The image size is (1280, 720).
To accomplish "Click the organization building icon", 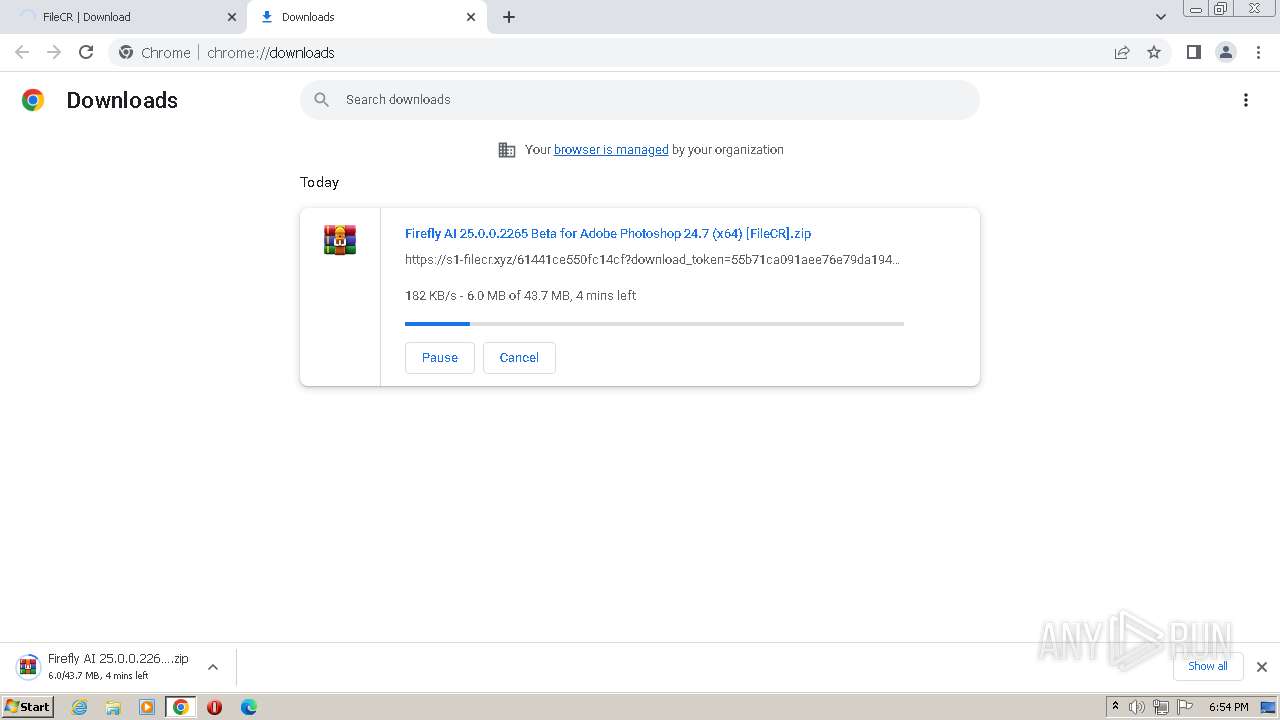I will click(x=507, y=150).
